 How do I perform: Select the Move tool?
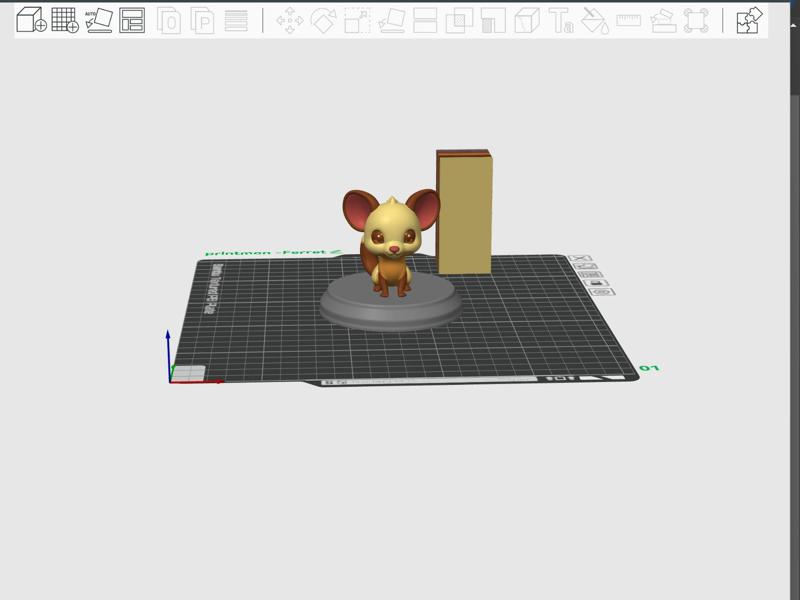point(289,20)
